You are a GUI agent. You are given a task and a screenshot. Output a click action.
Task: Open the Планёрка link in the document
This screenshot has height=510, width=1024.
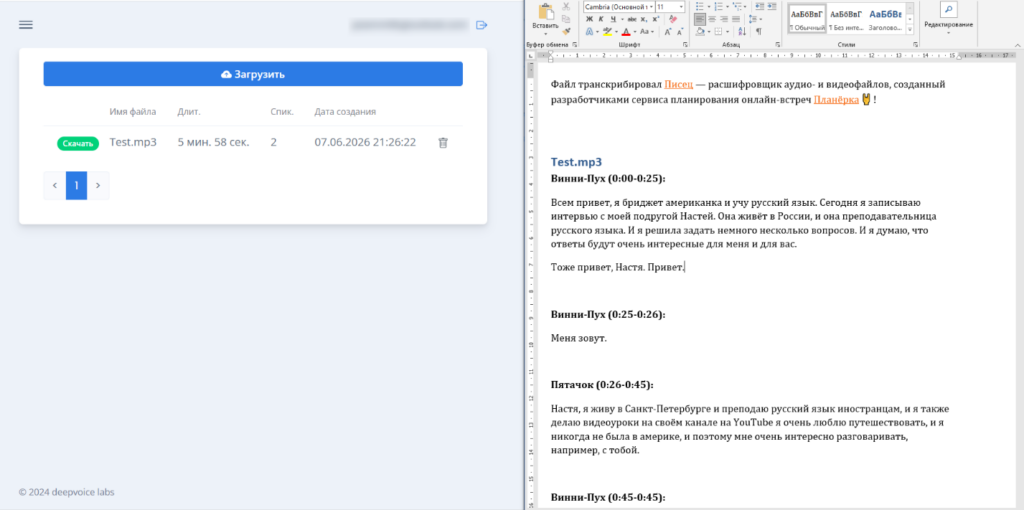[x=836, y=100]
